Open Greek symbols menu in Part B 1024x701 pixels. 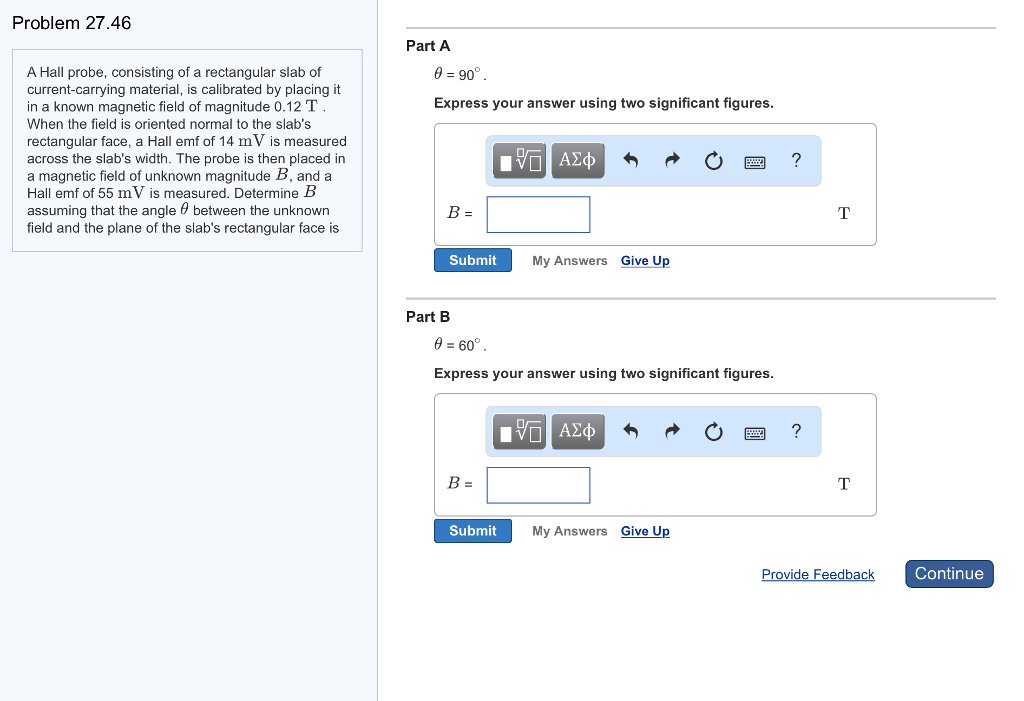(x=578, y=431)
